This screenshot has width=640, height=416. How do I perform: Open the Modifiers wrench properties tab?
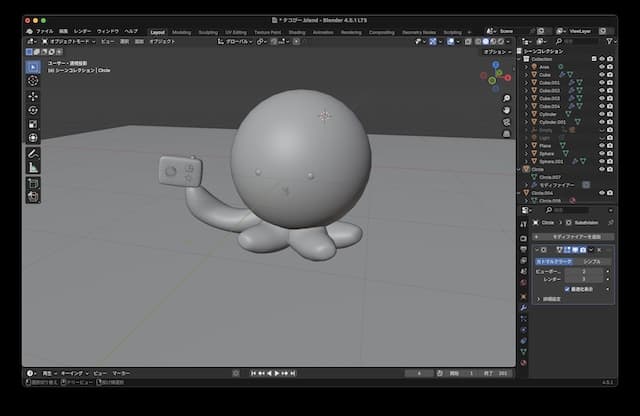click(524, 308)
